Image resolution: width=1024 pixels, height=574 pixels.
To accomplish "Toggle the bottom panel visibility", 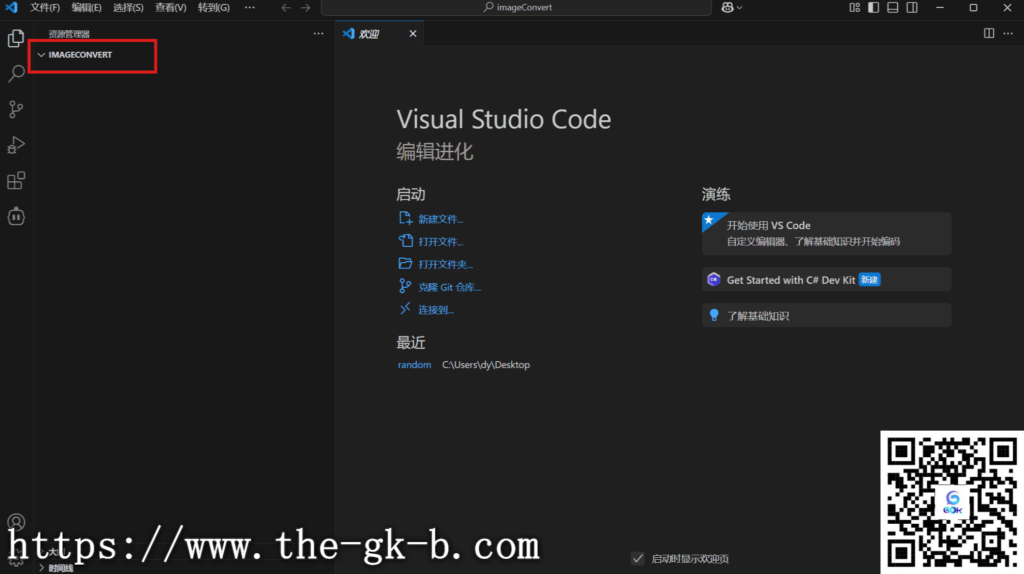I will coord(893,8).
